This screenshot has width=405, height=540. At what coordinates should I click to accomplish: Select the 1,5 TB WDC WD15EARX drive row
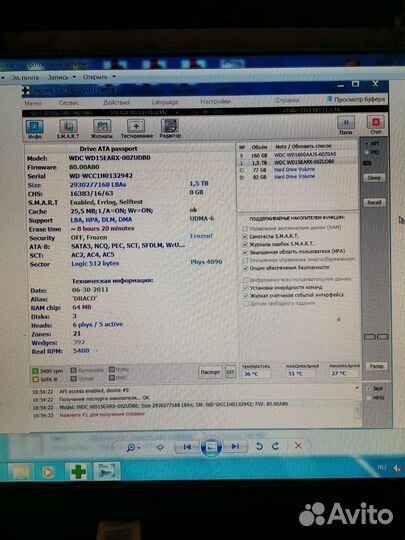(x=297, y=162)
